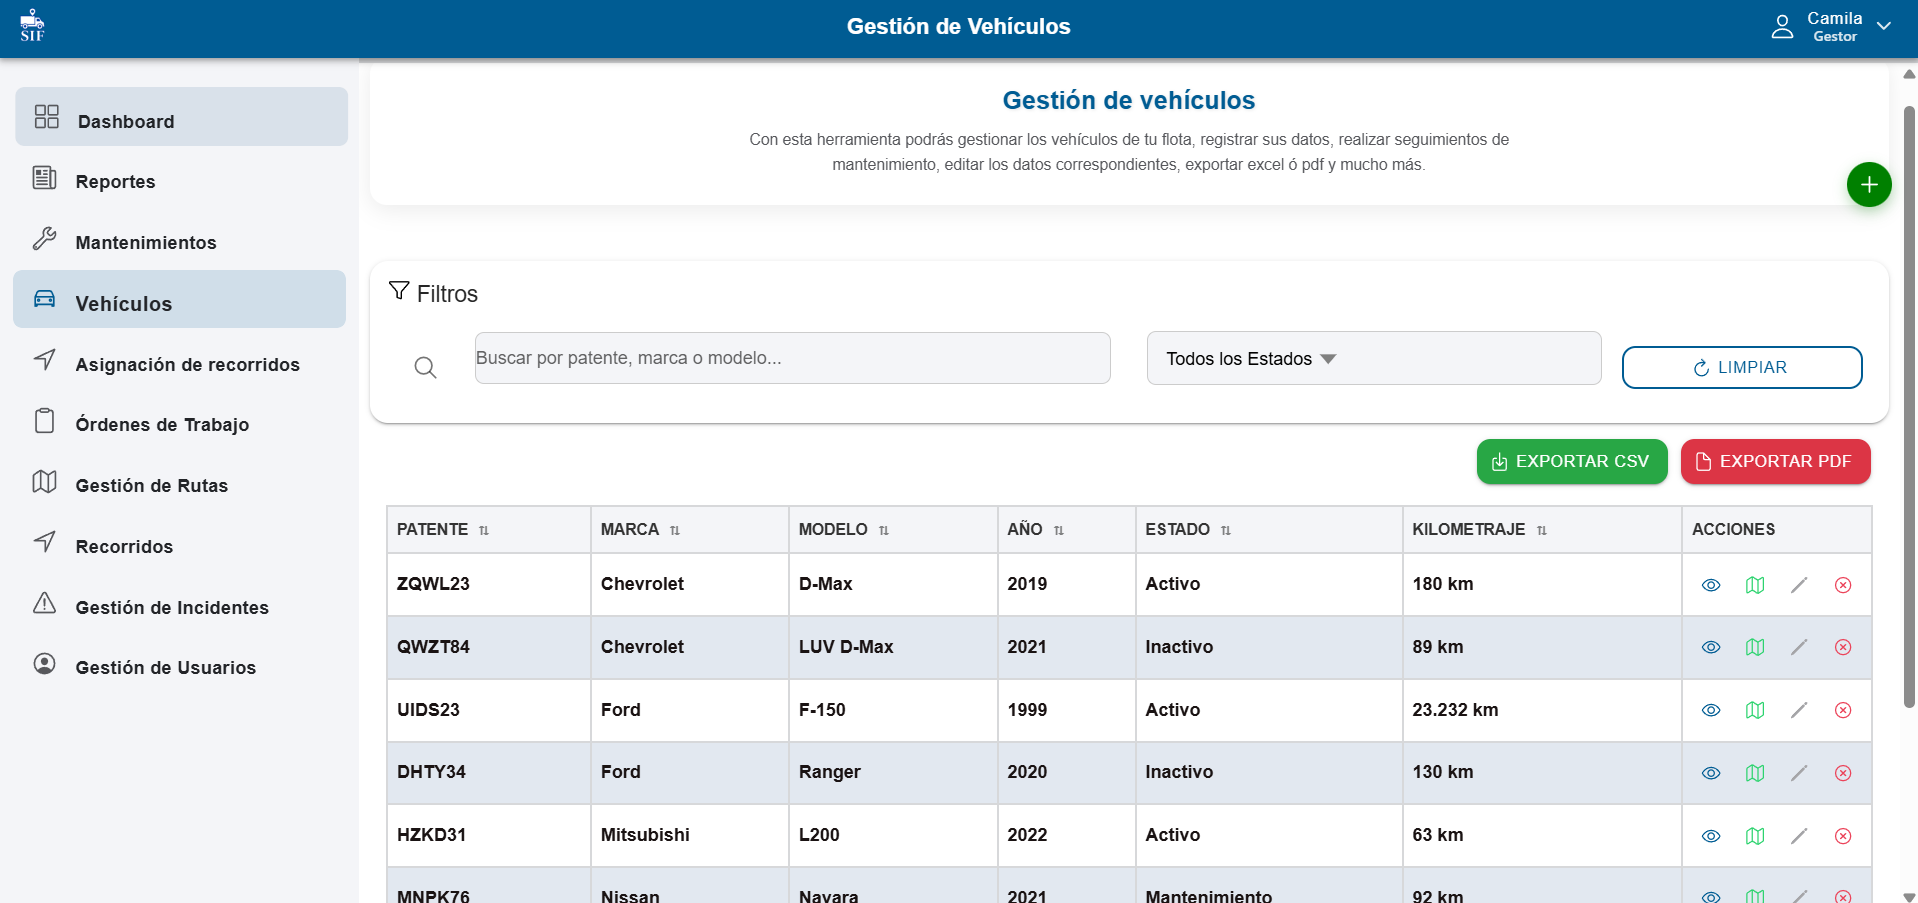Open map icon for Mitsubishi L200 row

point(1754,836)
